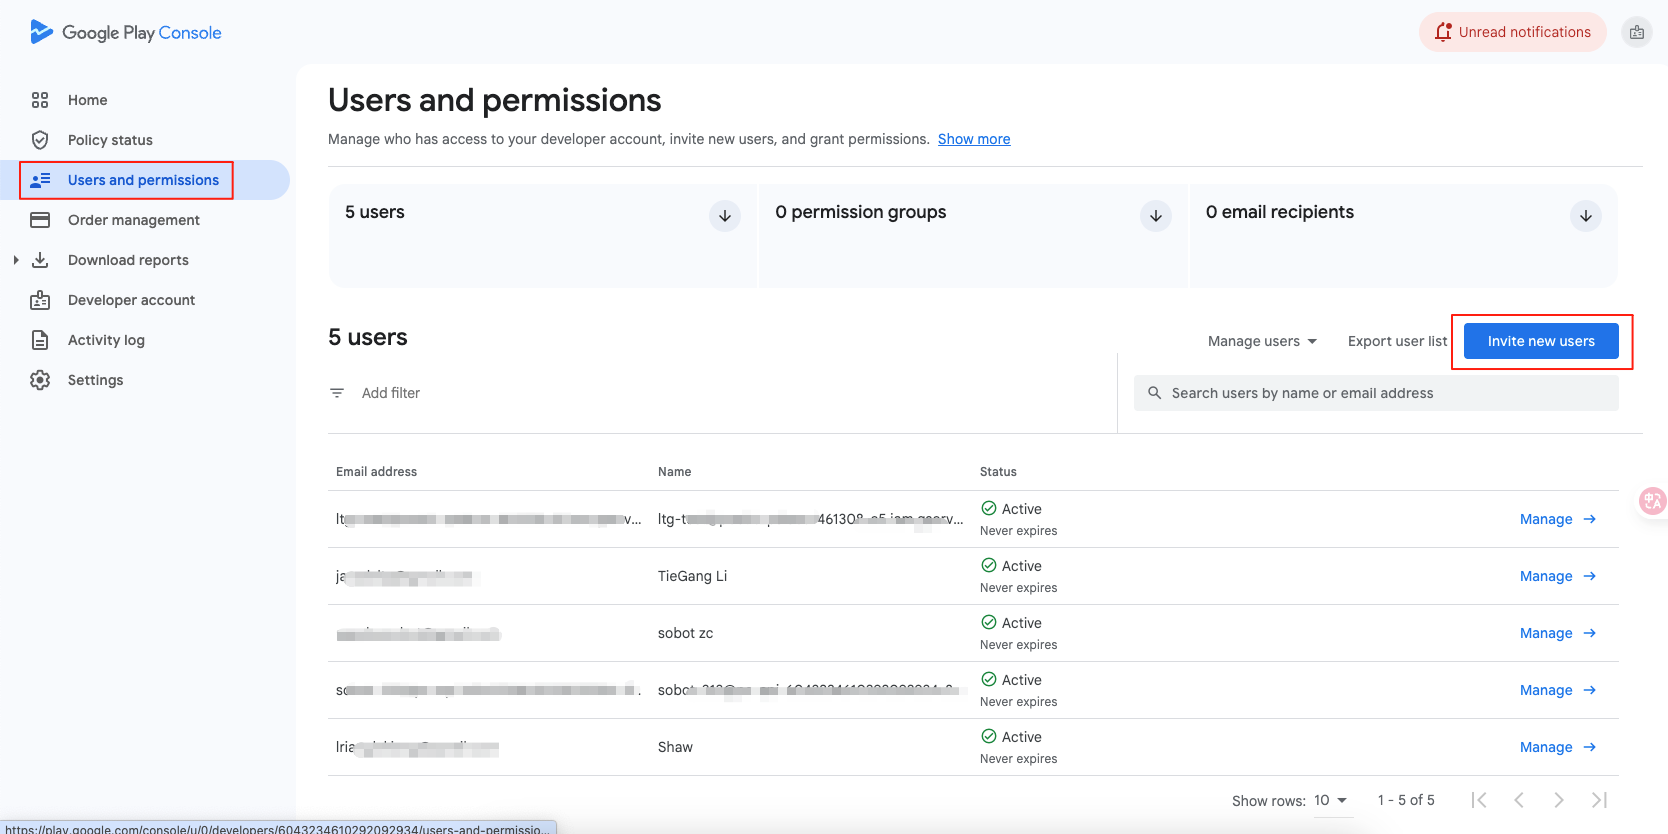Click the Google Play Console logo
Viewport: 1668px width, 834px height.
coord(125,32)
